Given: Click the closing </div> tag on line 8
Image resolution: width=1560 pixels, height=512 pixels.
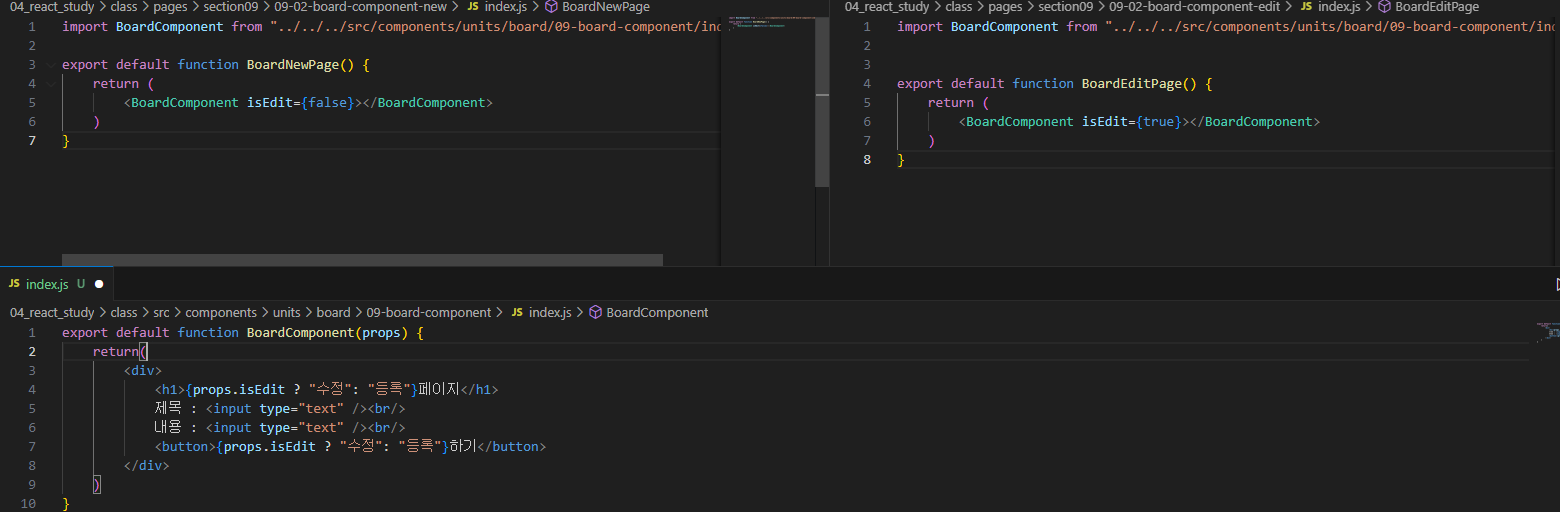Looking at the screenshot, I should click(146, 466).
